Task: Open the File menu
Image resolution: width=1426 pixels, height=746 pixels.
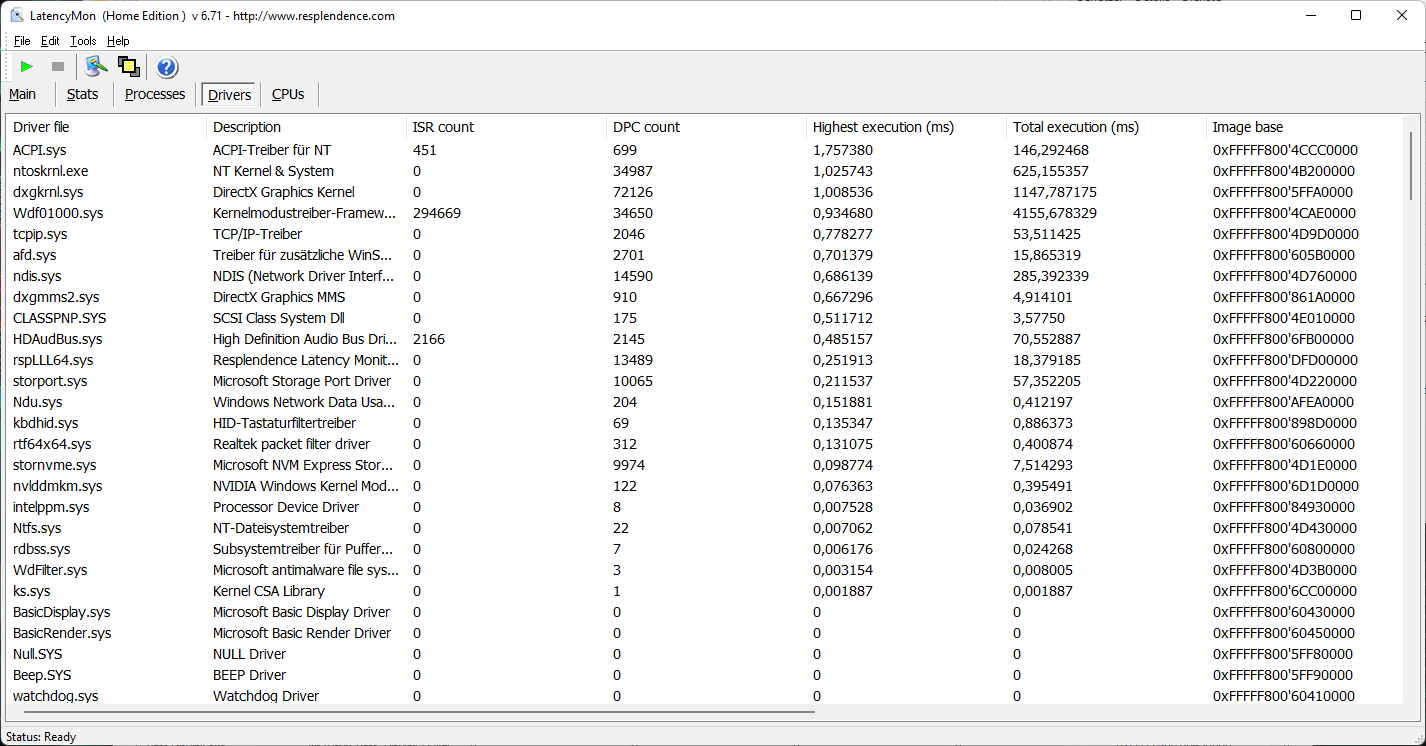Action: coord(22,41)
